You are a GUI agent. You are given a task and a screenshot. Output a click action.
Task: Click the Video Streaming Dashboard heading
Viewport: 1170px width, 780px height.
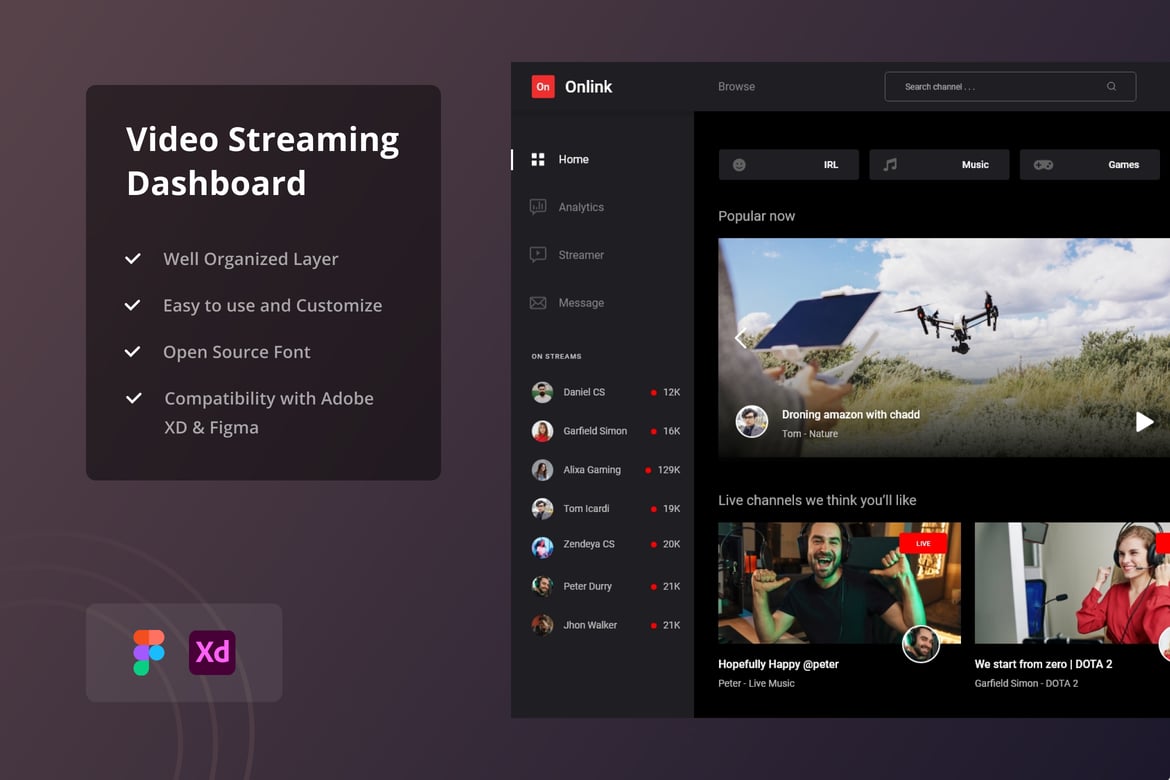click(x=263, y=160)
